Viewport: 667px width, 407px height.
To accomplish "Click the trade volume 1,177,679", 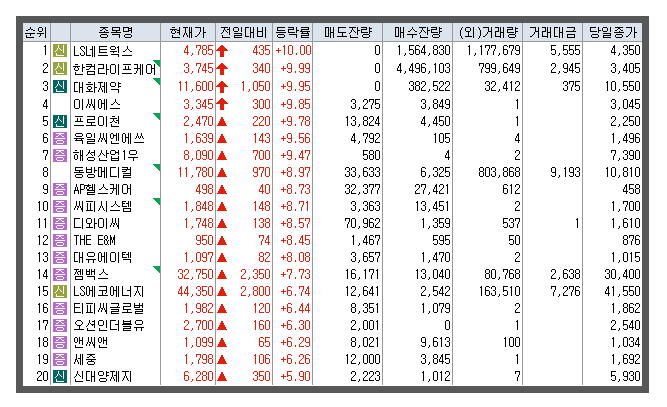I will 493,51.
